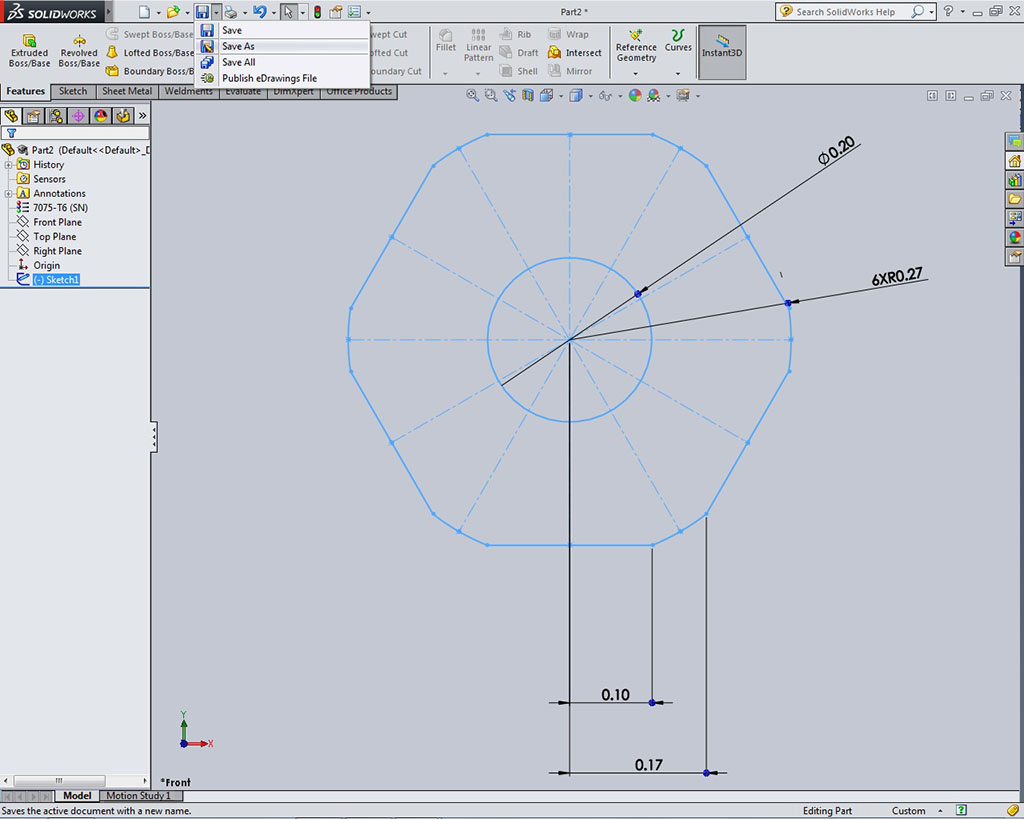Viewport: 1024px width, 819px height.
Task: Open the Reference Geometry dropdown arrow
Action: pyautogui.click(x=636, y=73)
